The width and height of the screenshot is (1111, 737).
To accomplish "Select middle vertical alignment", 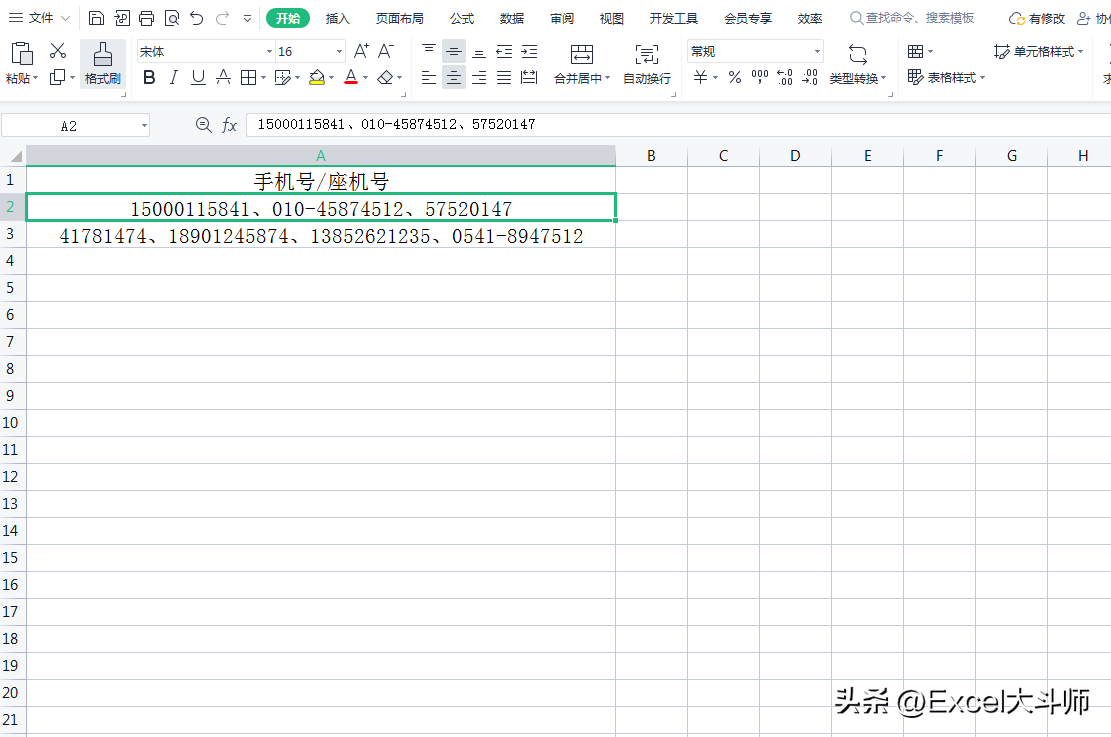I will (x=453, y=51).
